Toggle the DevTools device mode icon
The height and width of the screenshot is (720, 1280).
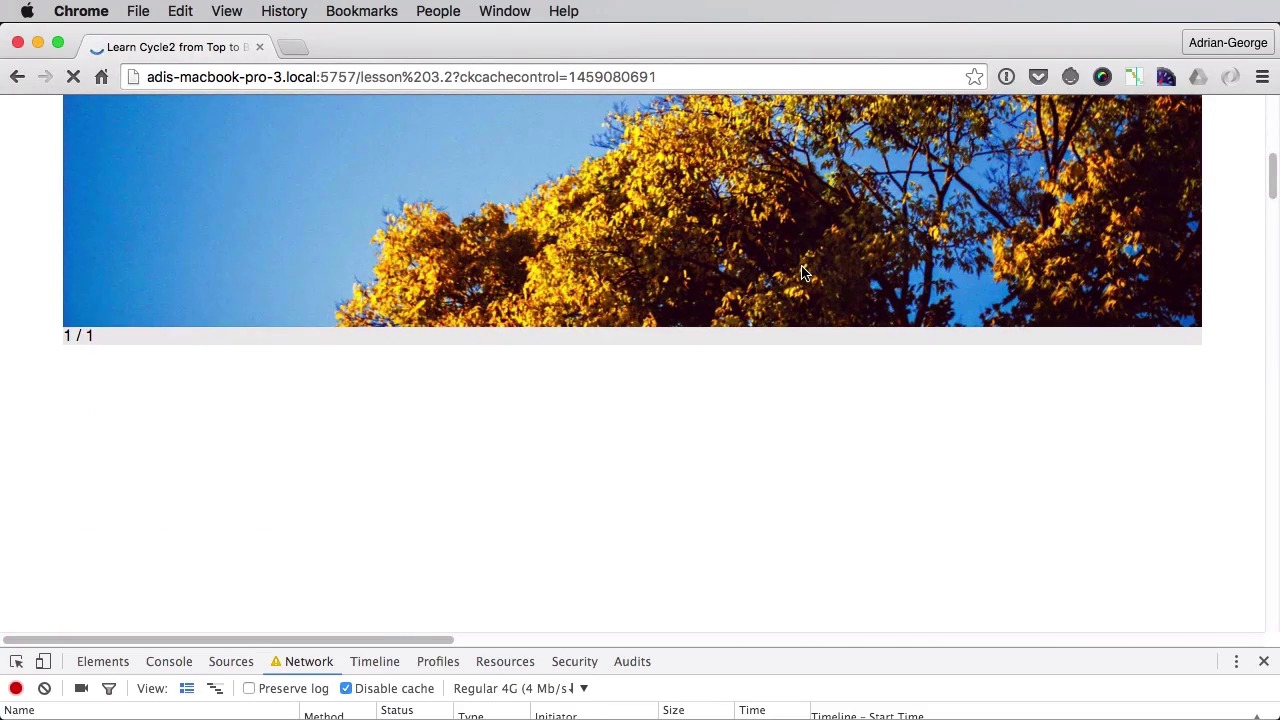click(43, 661)
